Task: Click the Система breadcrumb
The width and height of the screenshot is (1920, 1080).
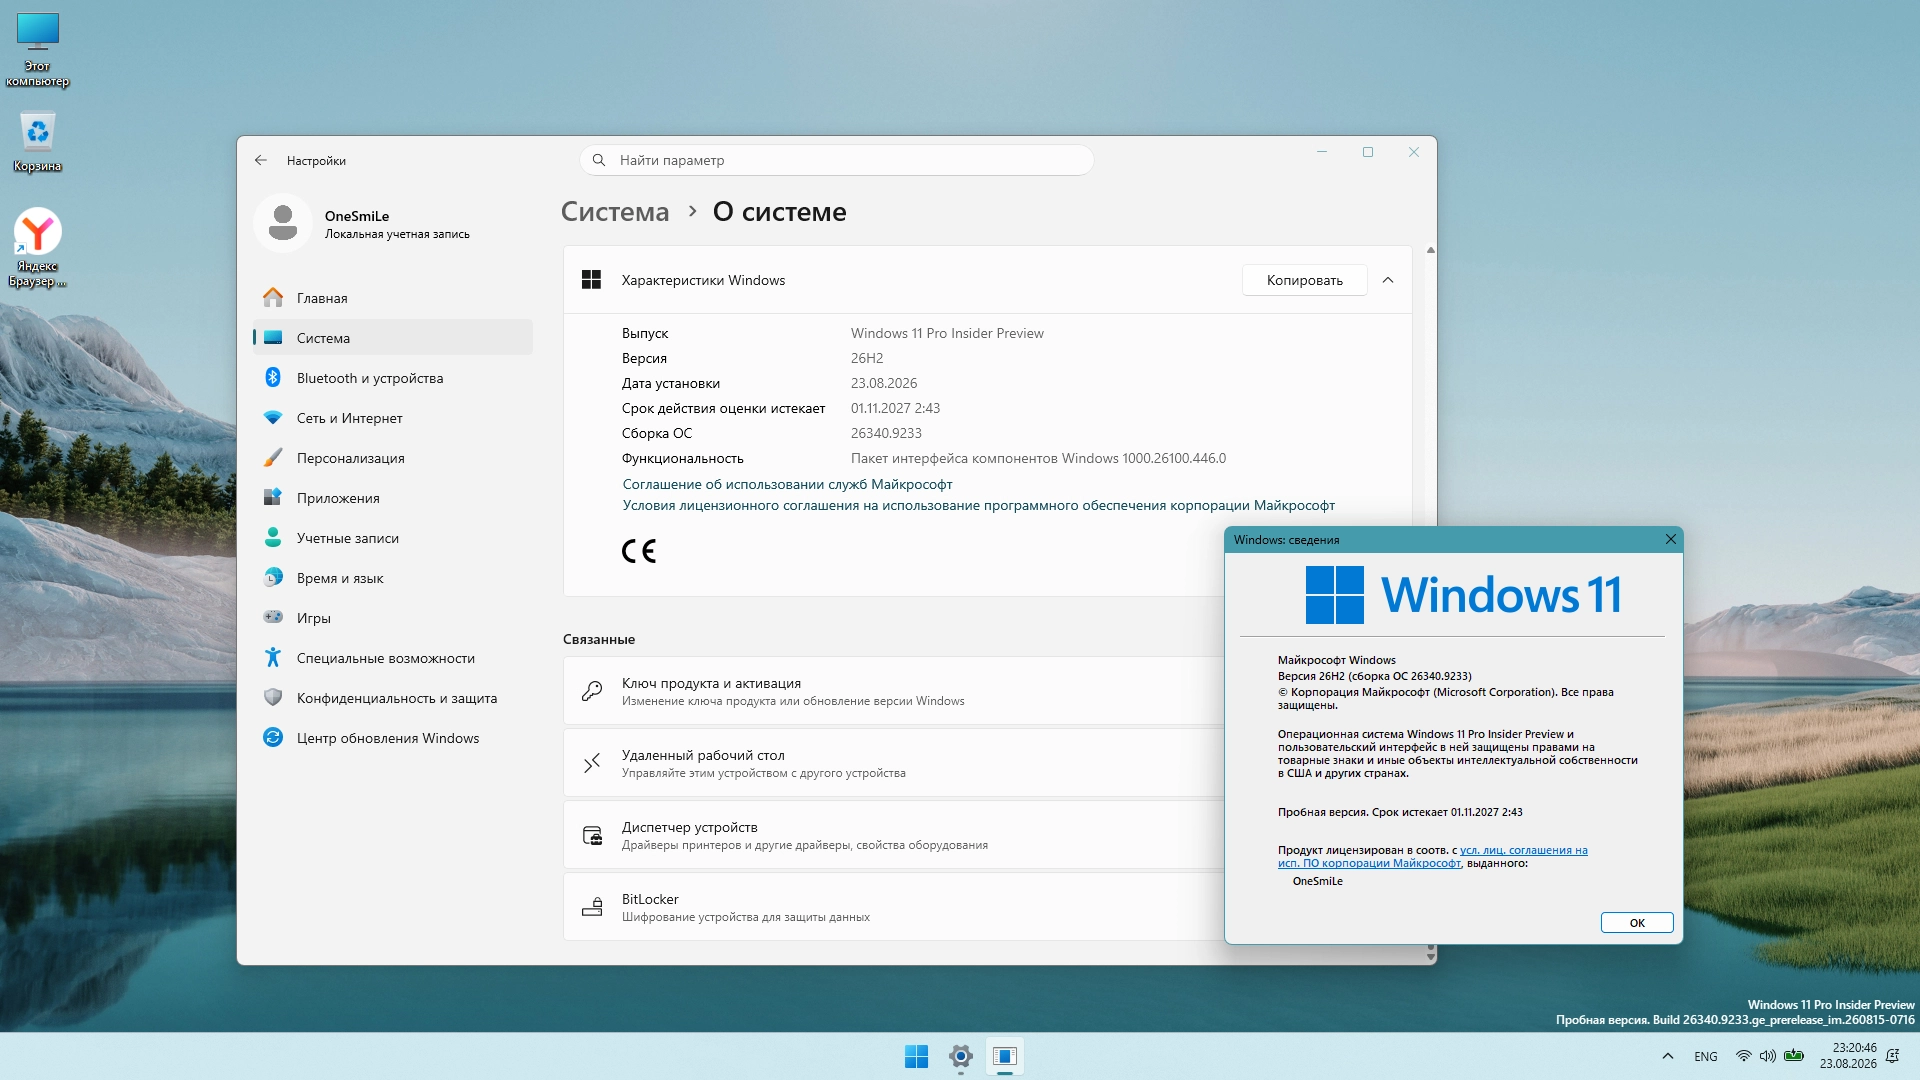Action: pos(614,212)
